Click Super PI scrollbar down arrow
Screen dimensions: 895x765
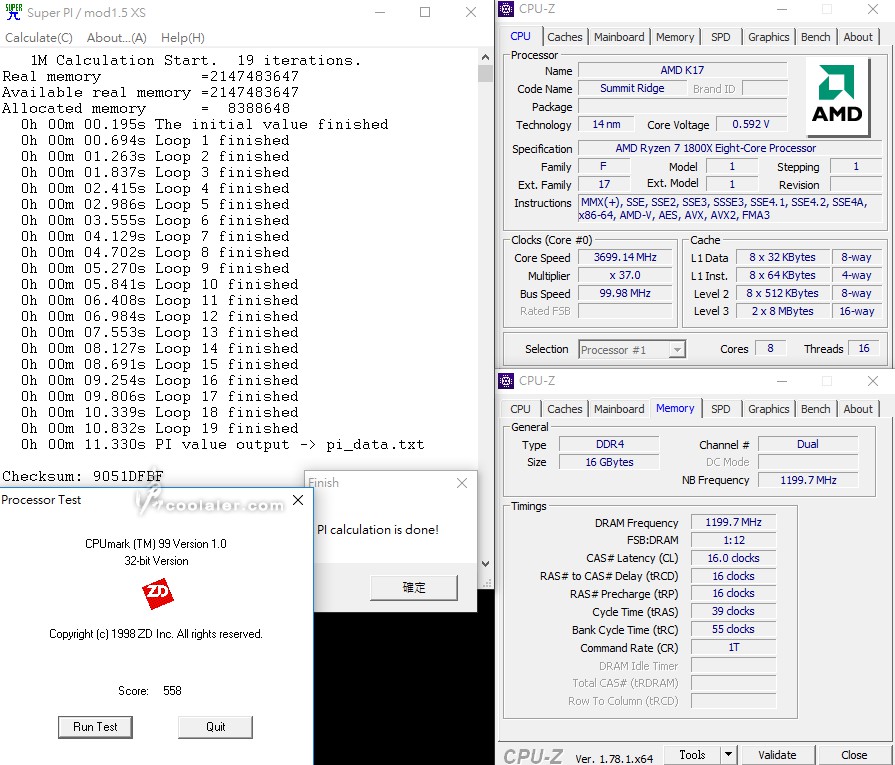485,564
